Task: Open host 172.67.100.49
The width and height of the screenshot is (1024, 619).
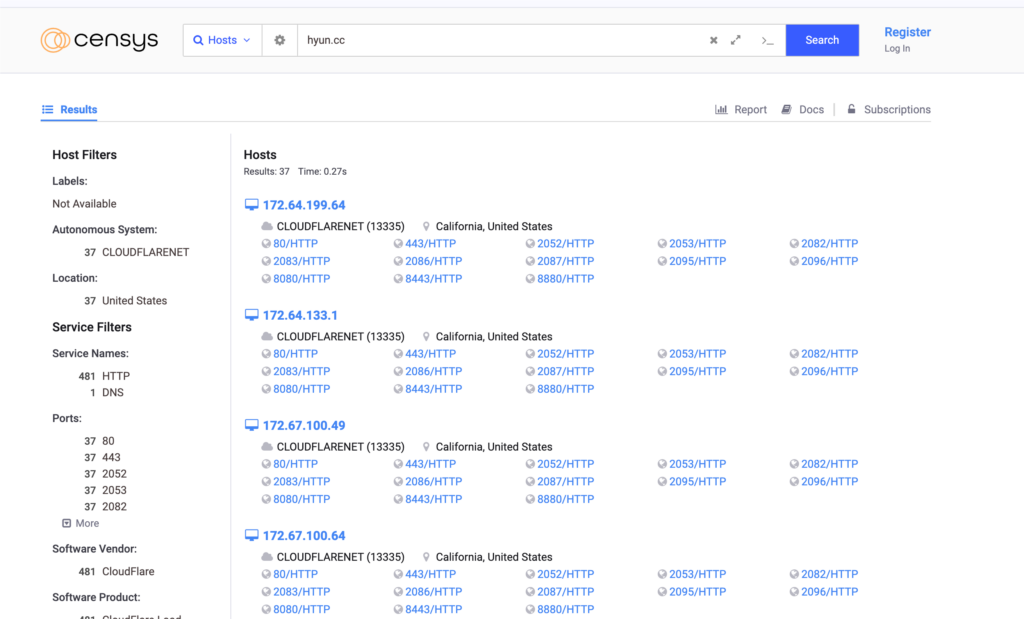Action: click(x=304, y=426)
